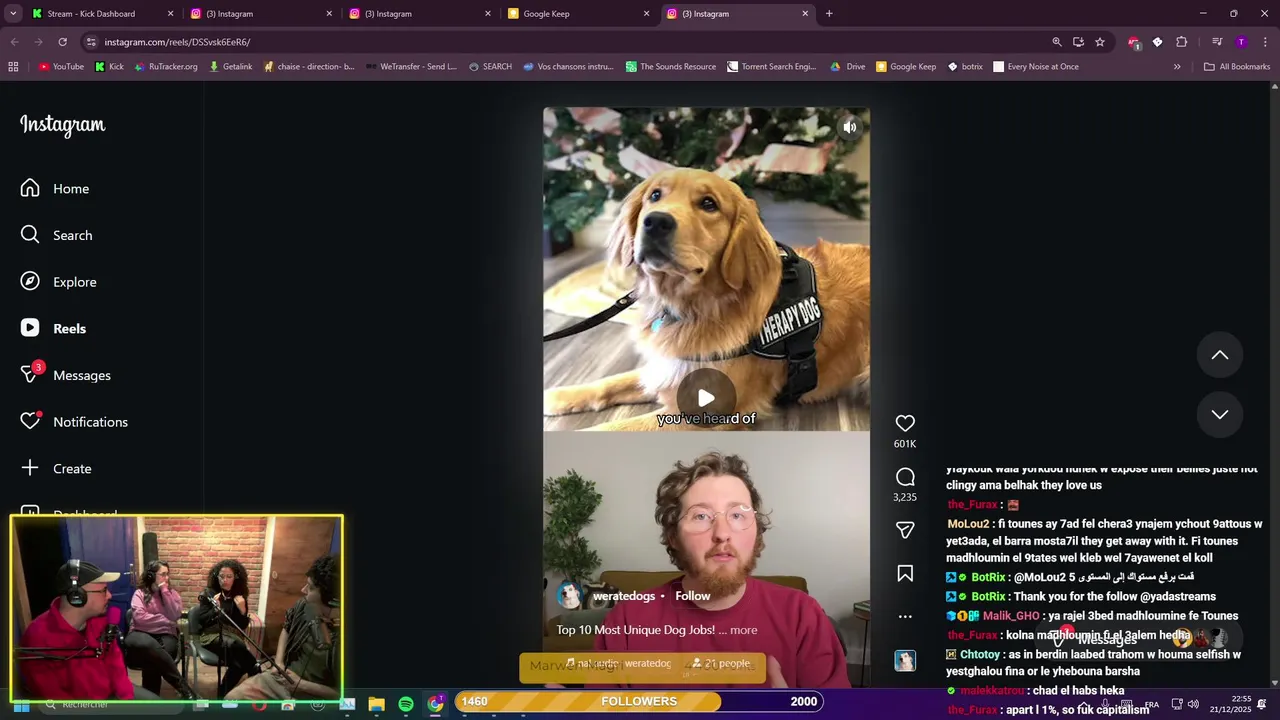This screenshot has width=1280, height=720.
Task: Open the All Bookmarks folder
Action: (x=1237, y=67)
